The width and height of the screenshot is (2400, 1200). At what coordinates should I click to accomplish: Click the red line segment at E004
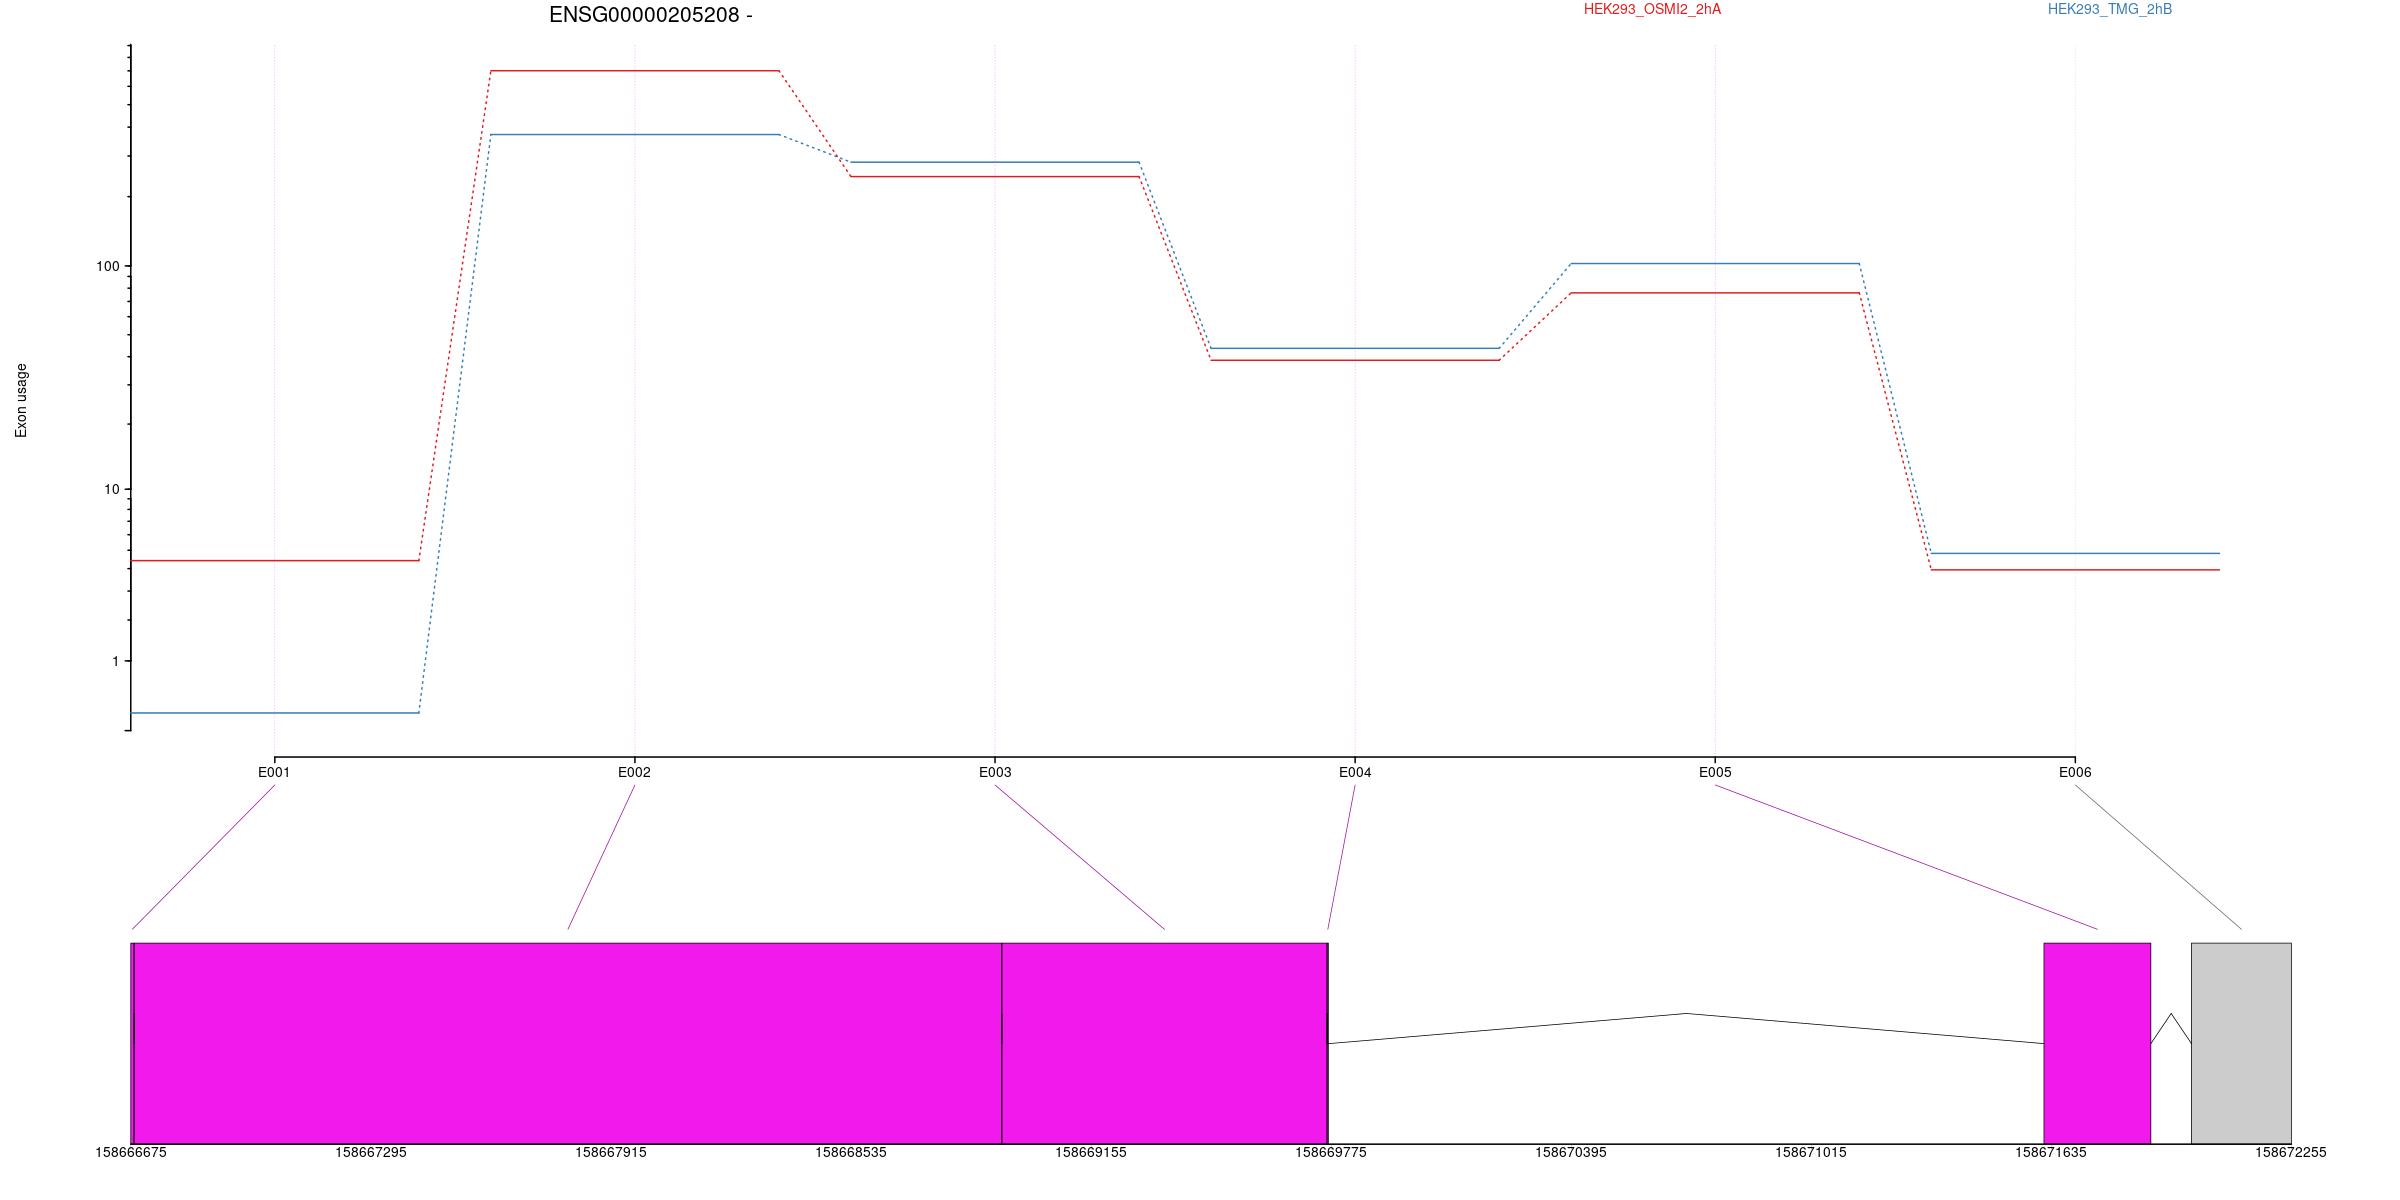coord(1355,360)
